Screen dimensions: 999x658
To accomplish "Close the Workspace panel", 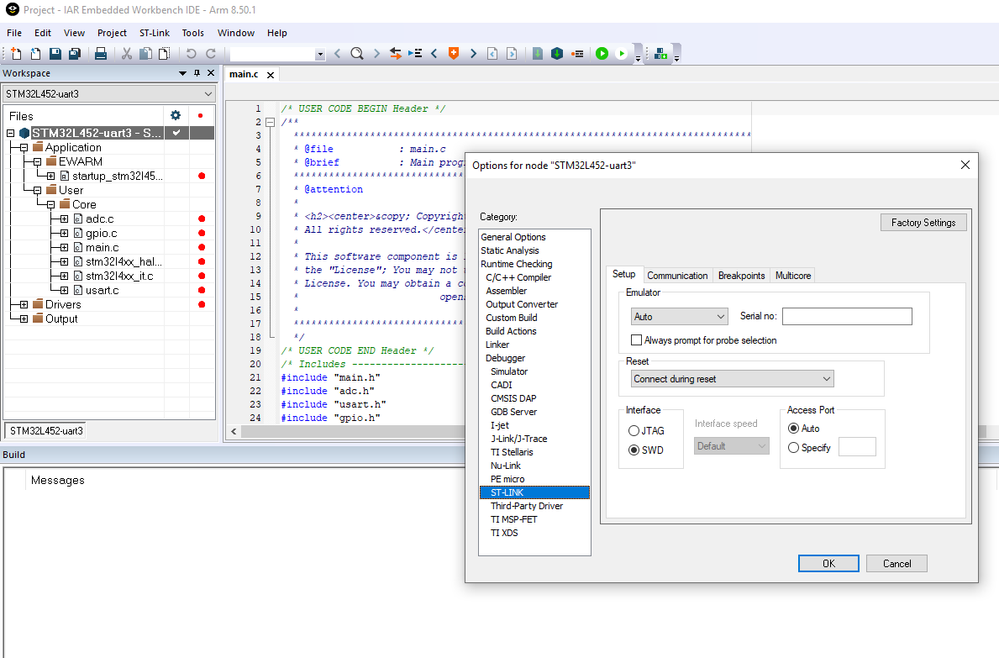I will point(211,73).
